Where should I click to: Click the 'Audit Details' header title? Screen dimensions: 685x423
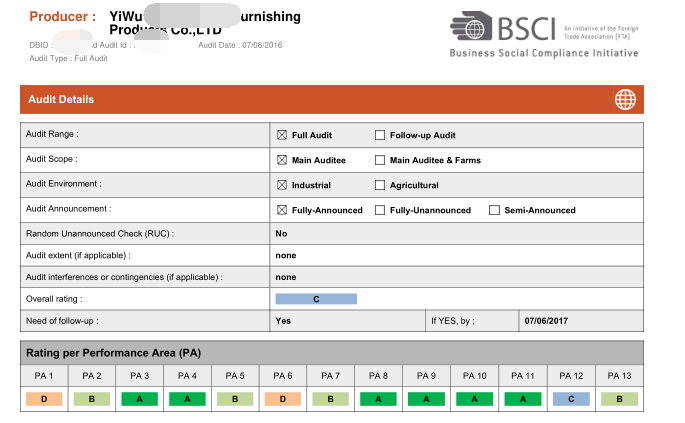pyautogui.click(x=61, y=100)
